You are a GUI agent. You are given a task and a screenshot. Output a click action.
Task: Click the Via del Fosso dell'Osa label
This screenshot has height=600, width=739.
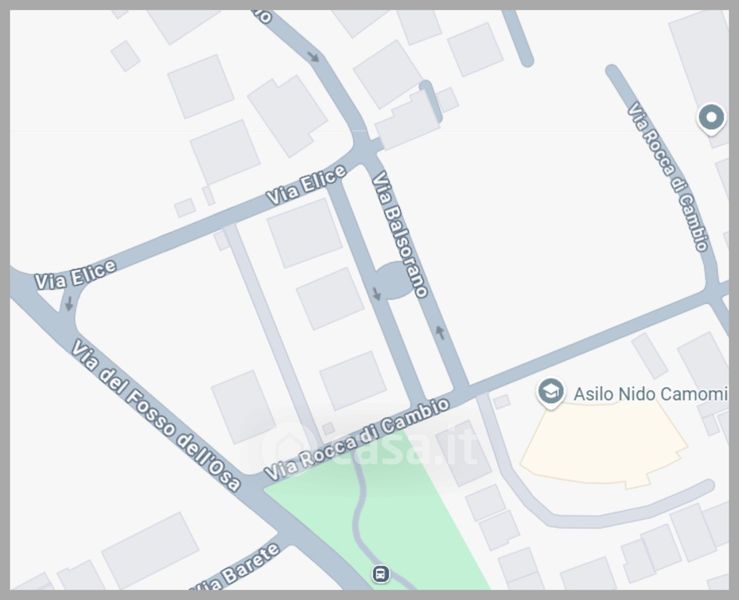coord(156,415)
